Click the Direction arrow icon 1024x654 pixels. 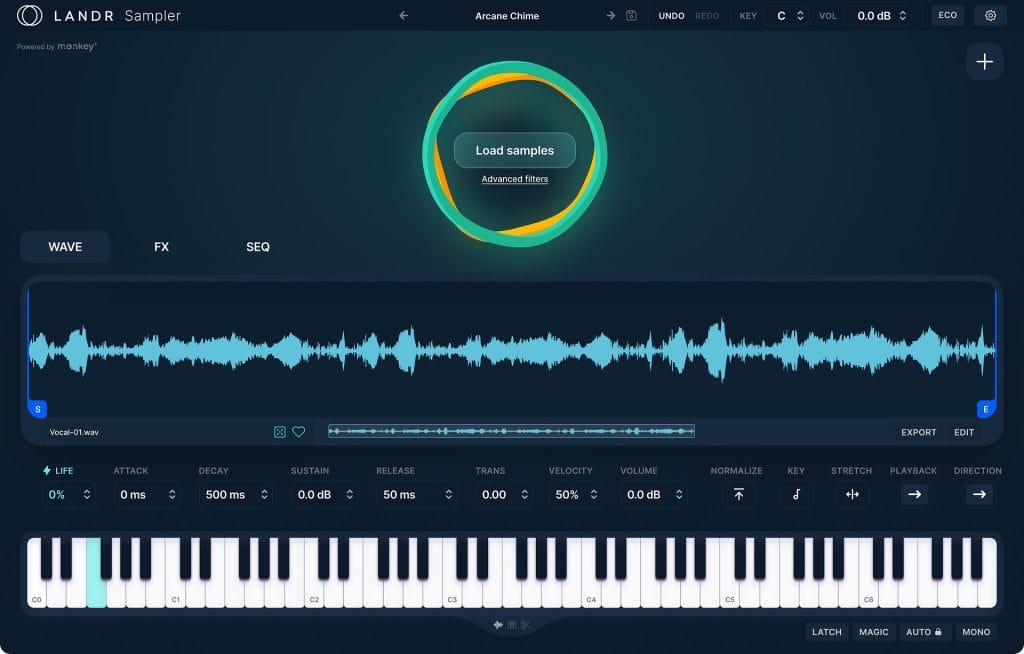(978, 494)
